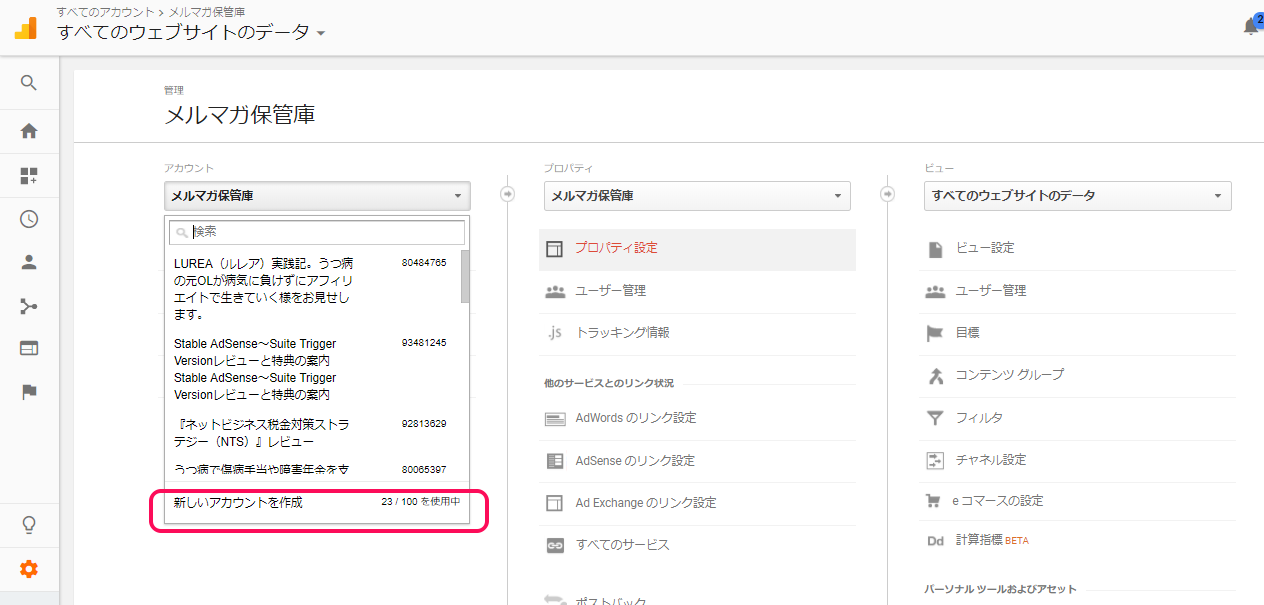Click the Discover lightbulb icon

(x=29, y=525)
